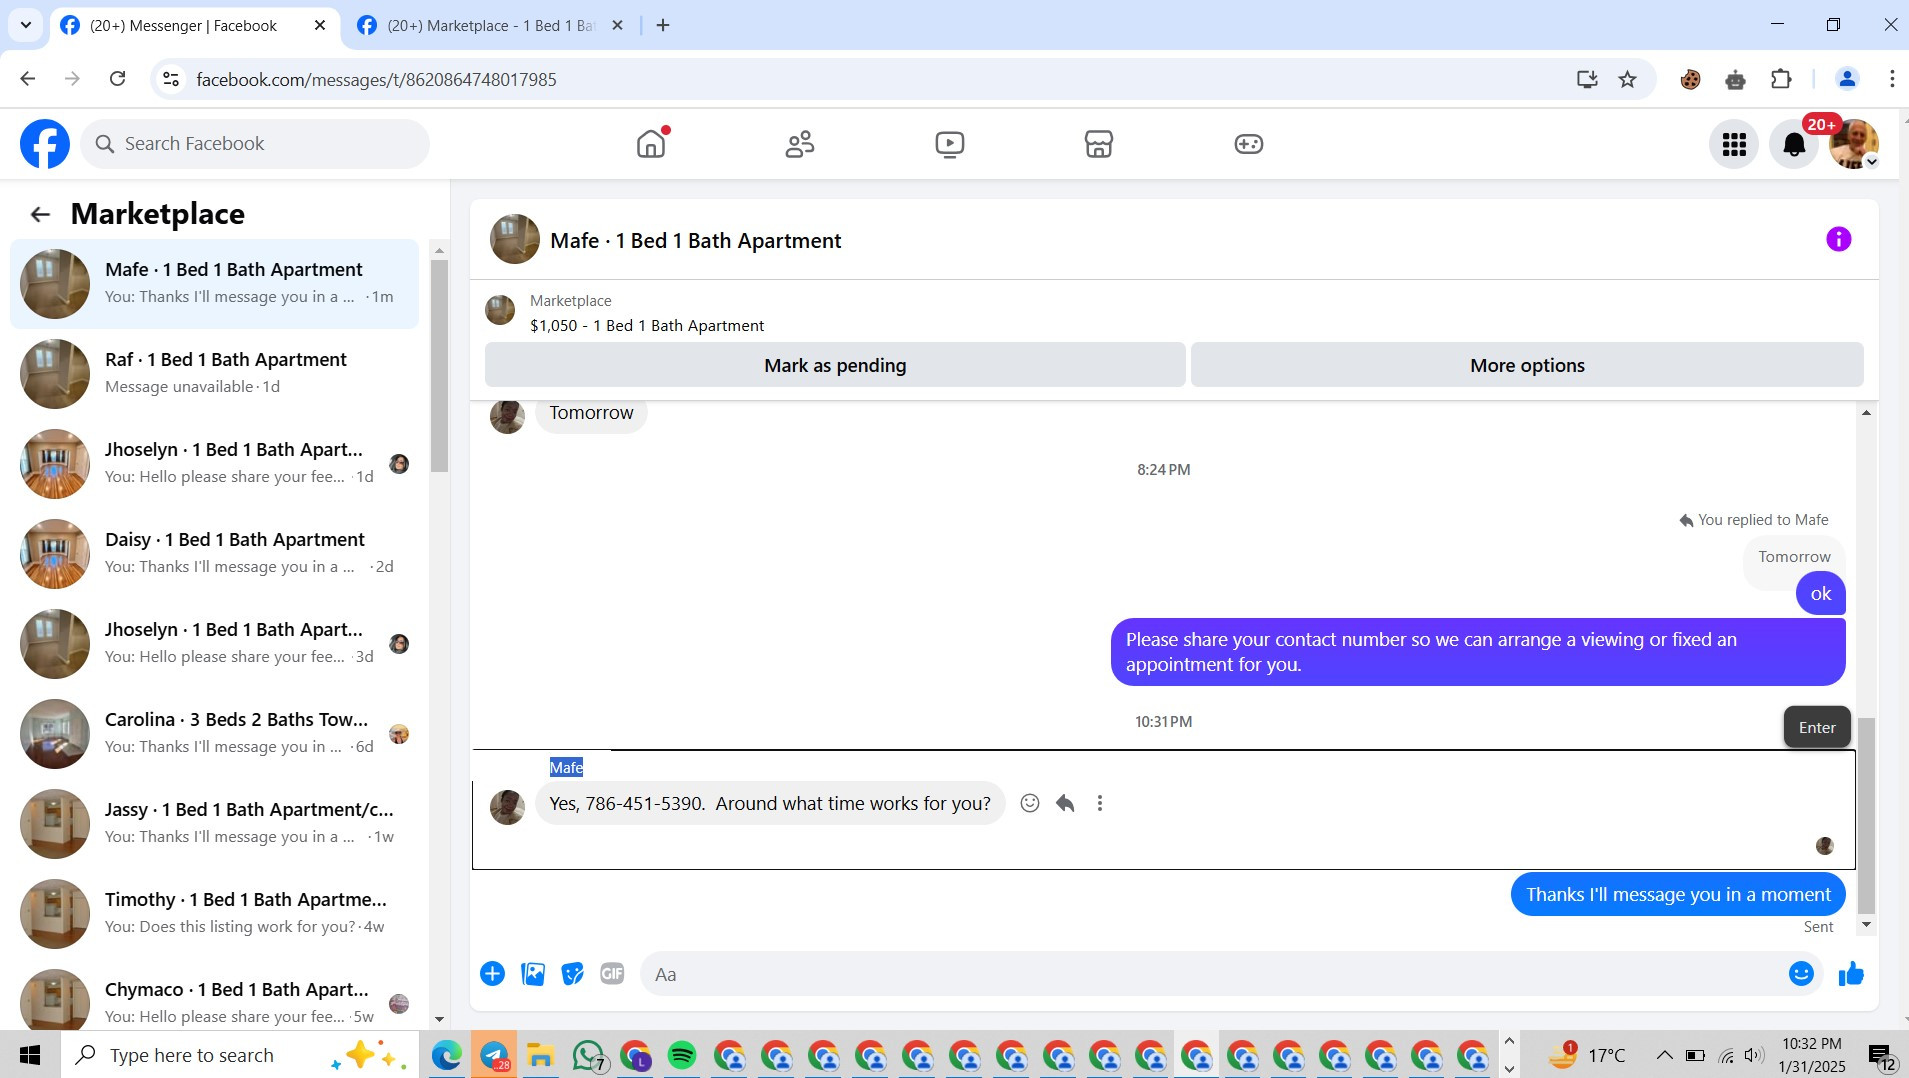Open Carolina 3 Beds 2 Baths conversation

(214, 734)
